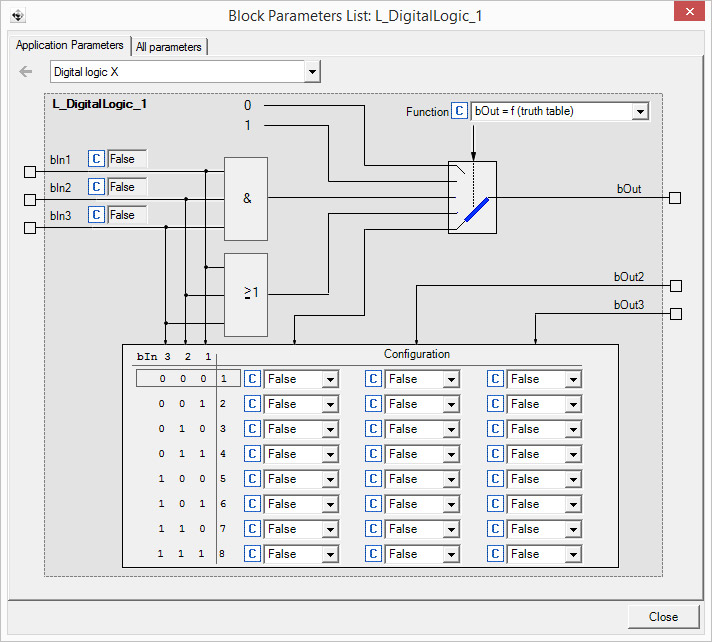Click the C icon next to bIn2
This screenshot has width=712, height=642.
coord(96,187)
